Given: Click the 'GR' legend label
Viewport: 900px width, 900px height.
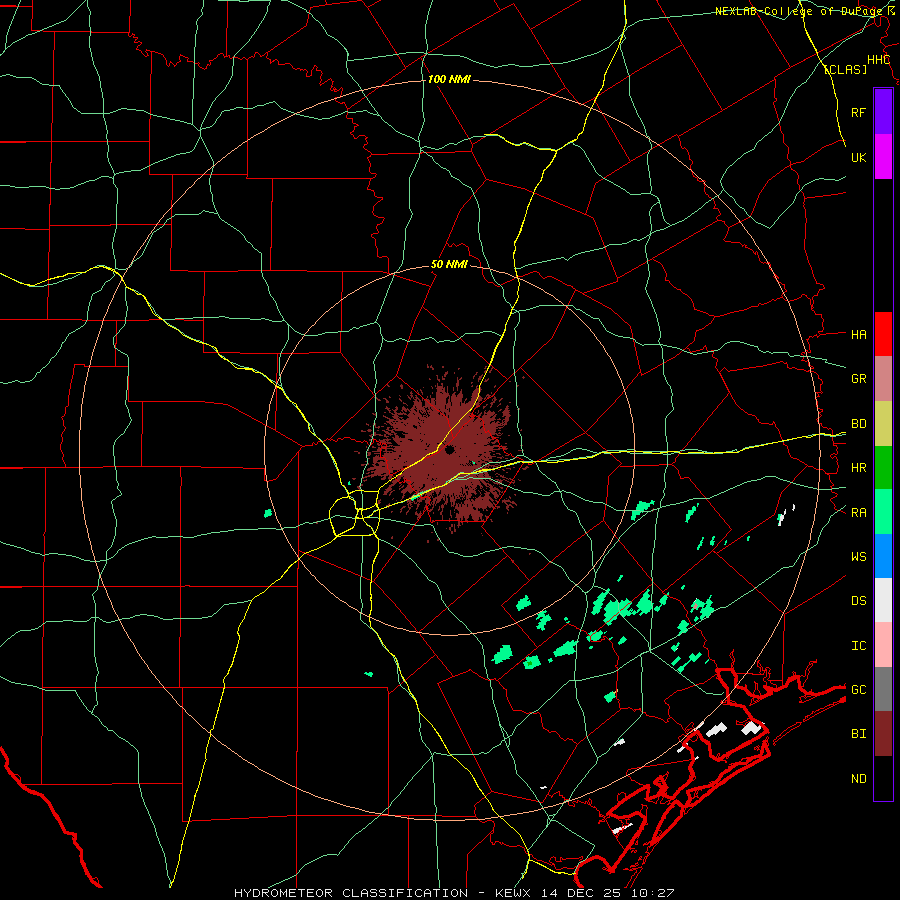Looking at the screenshot, I should pyautogui.click(x=858, y=379).
